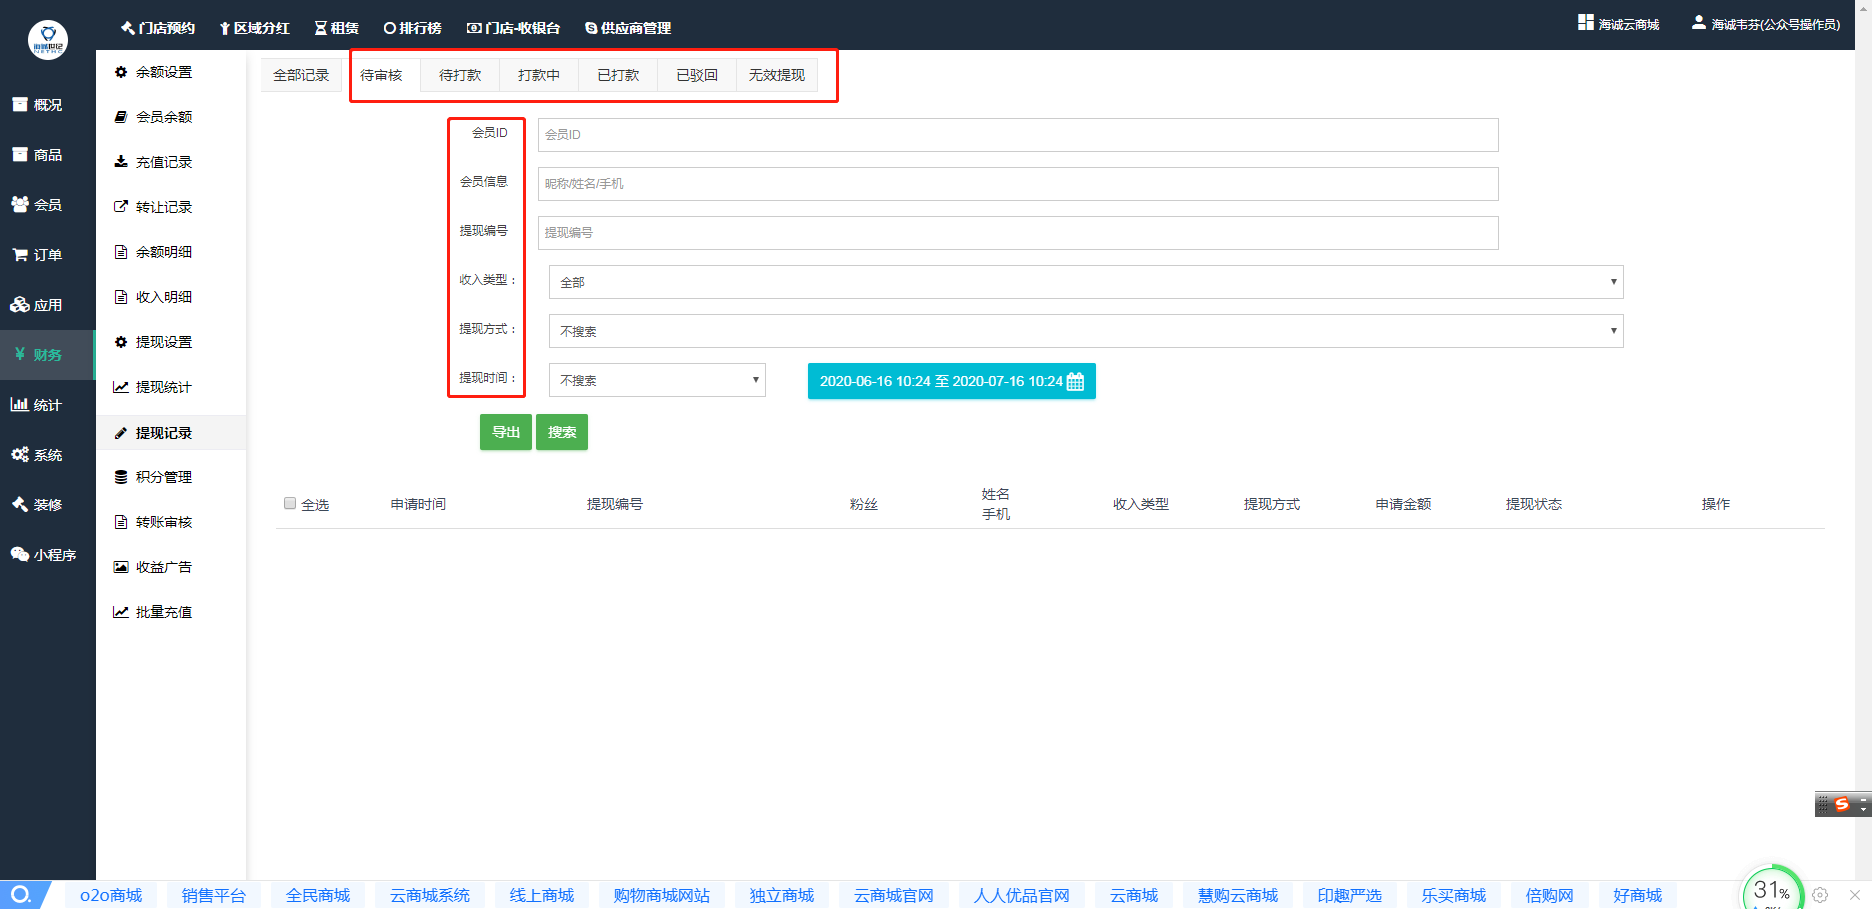
Task: Pick date range 2020-06-16 至 2020-07-16
Action: coord(952,381)
